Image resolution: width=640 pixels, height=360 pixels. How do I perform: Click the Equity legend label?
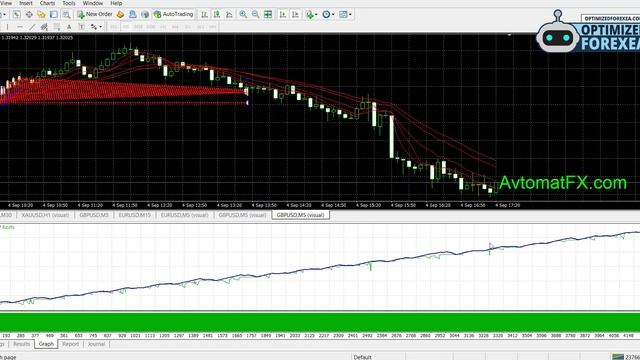pos(8,227)
